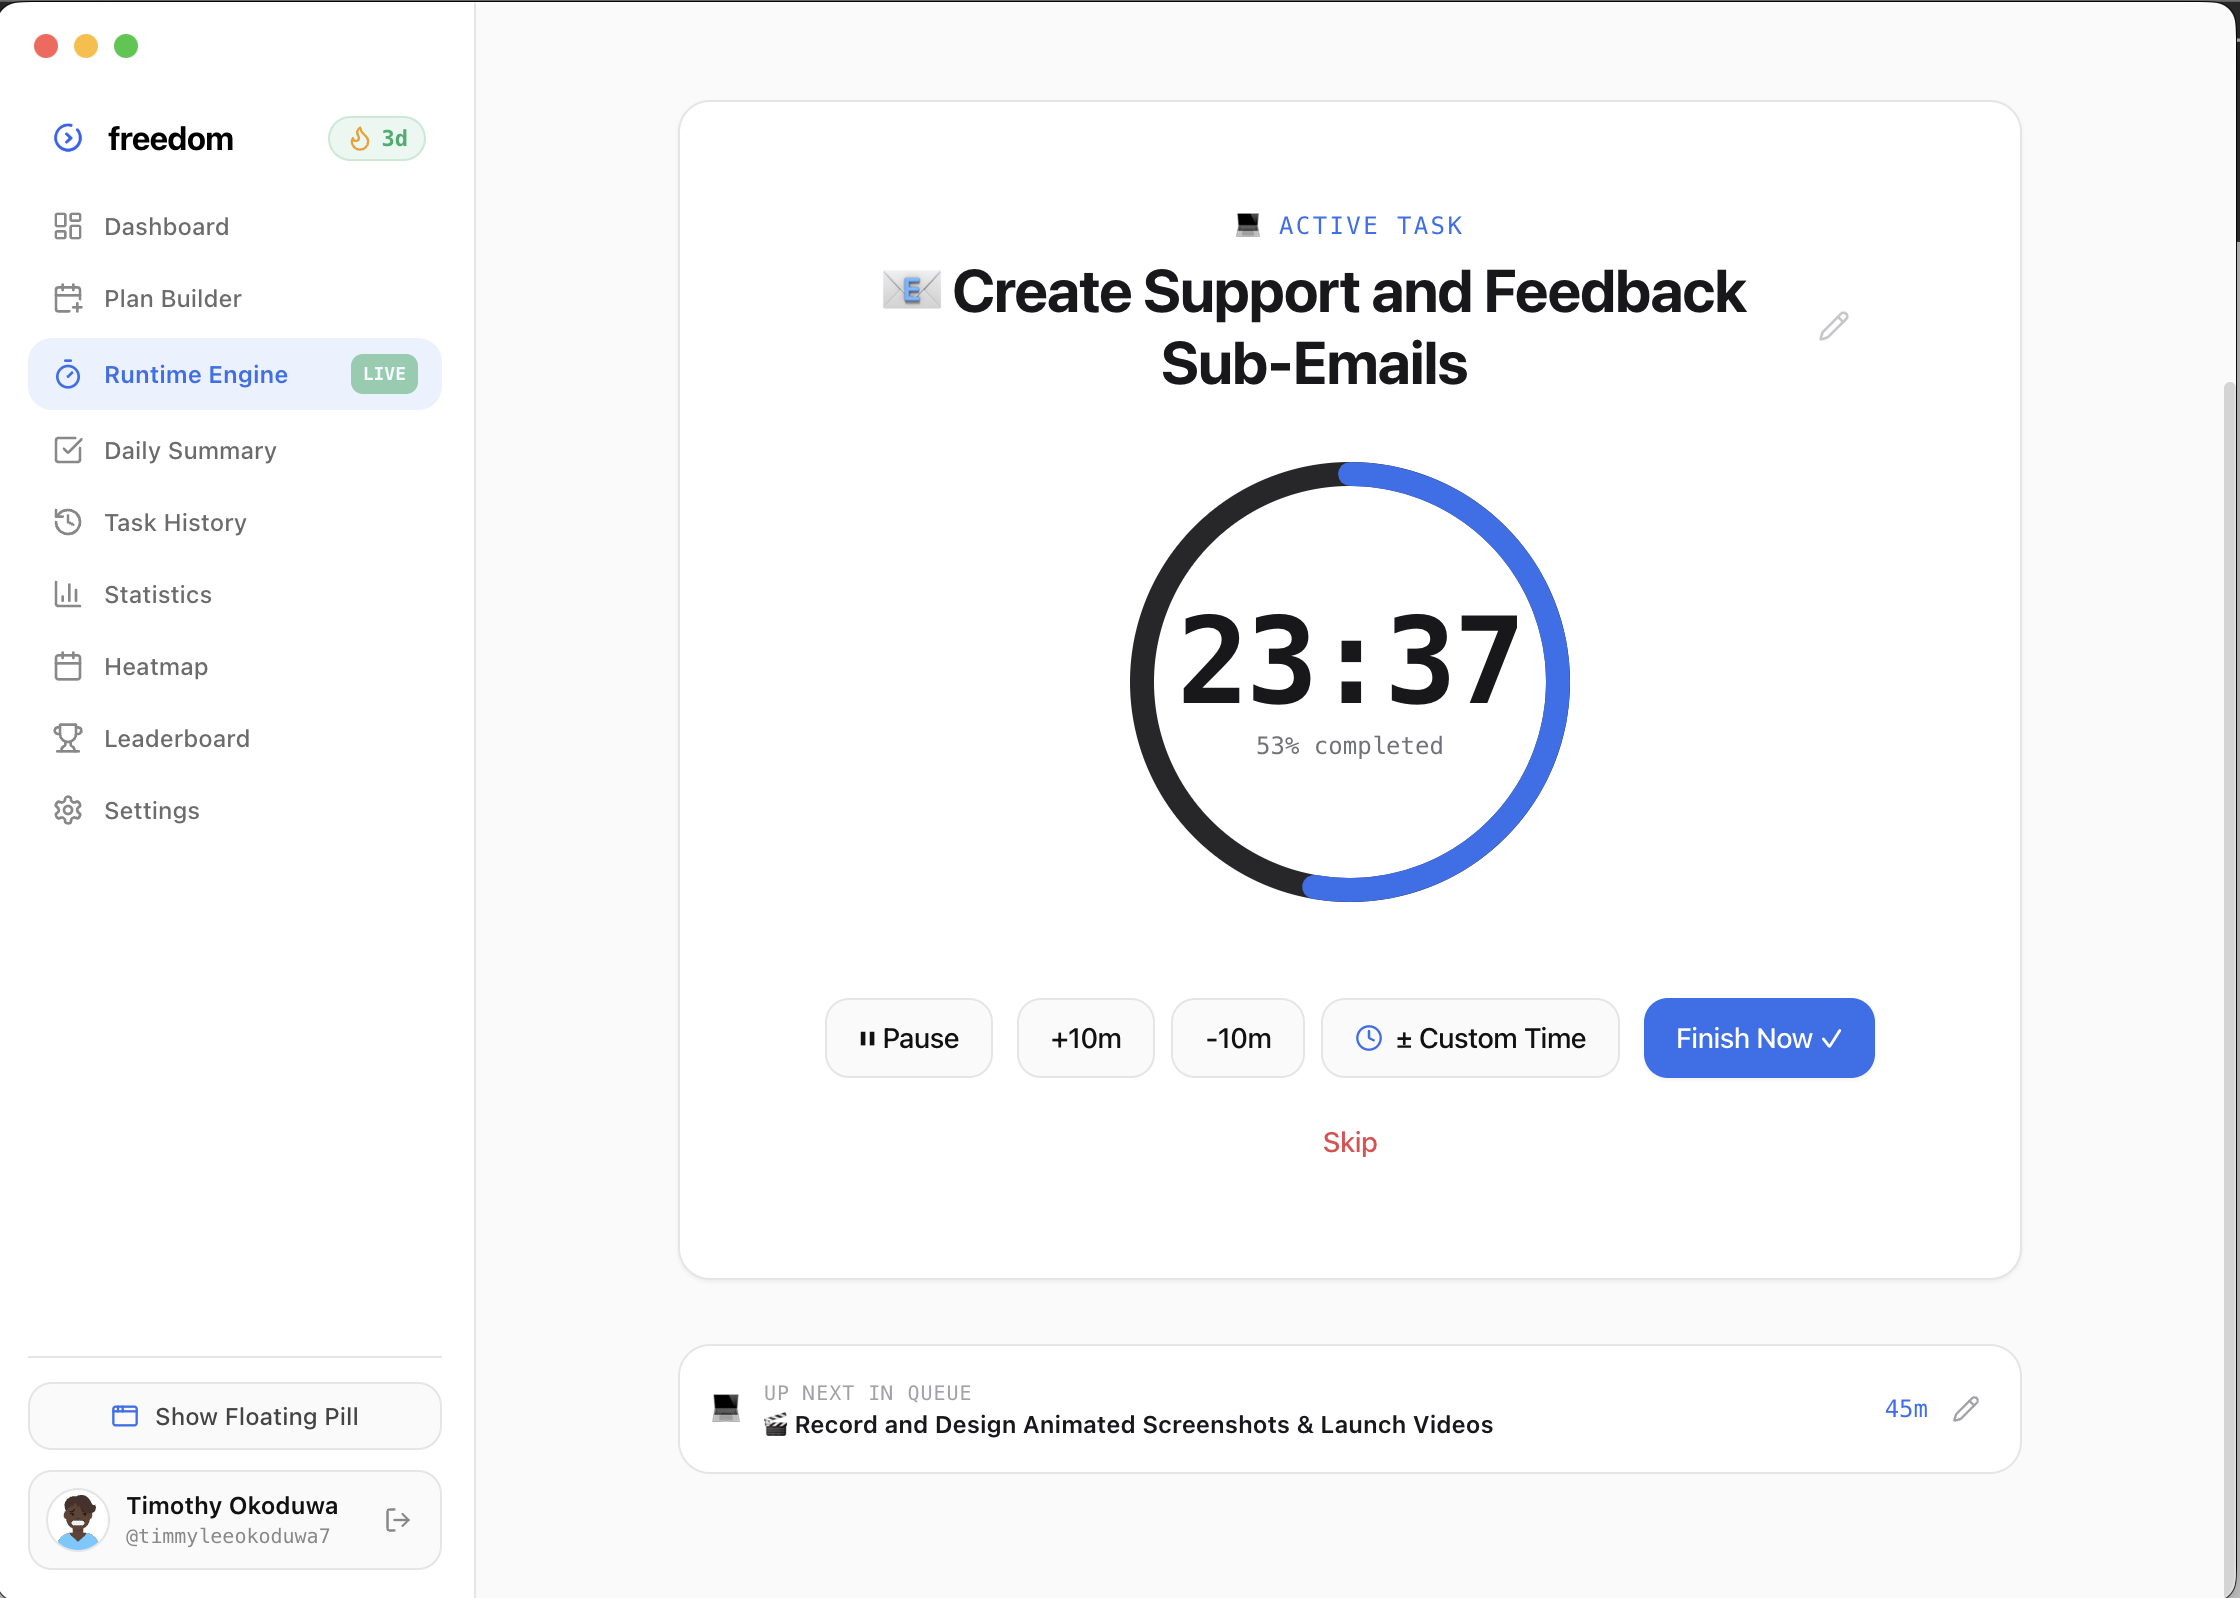Click the Dashboard grid icon
Screen dimensions: 2240x1598
(68, 226)
